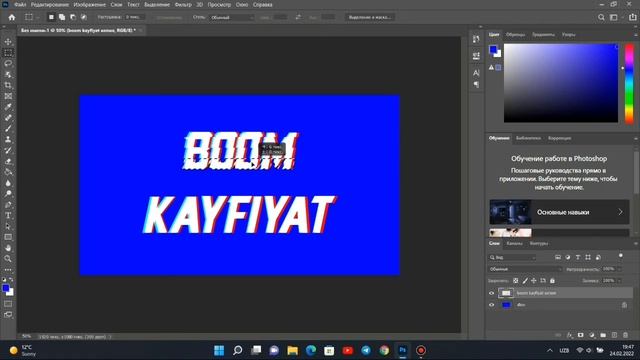Create a new group folder
The height and width of the screenshot is (360, 640).
click(x=603, y=335)
